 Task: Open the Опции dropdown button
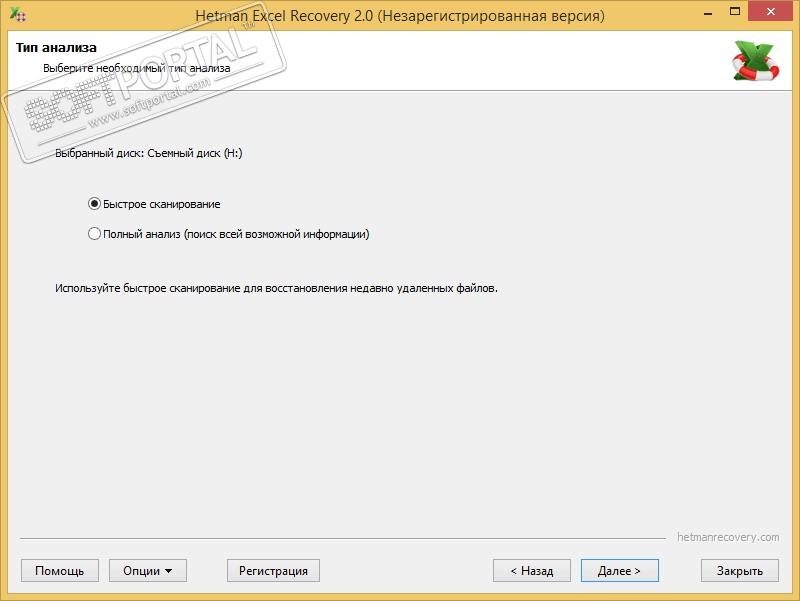pos(148,570)
